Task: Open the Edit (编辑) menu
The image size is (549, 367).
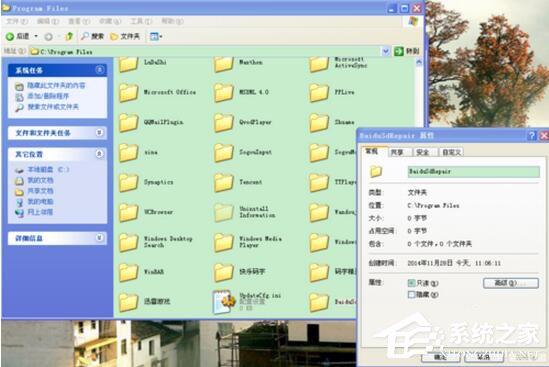Action: (x=48, y=21)
